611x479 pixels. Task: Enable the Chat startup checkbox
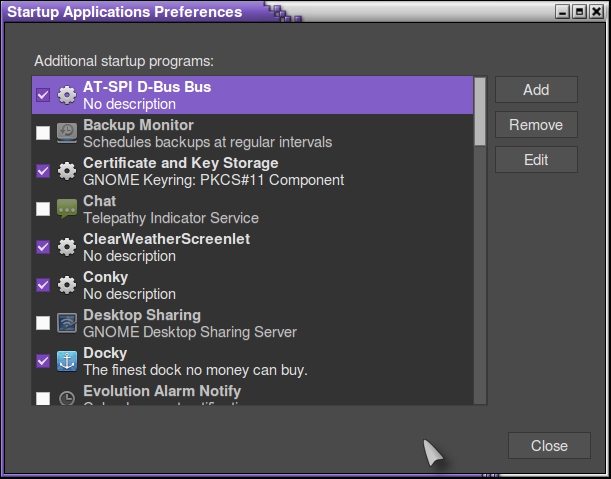coord(43,209)
